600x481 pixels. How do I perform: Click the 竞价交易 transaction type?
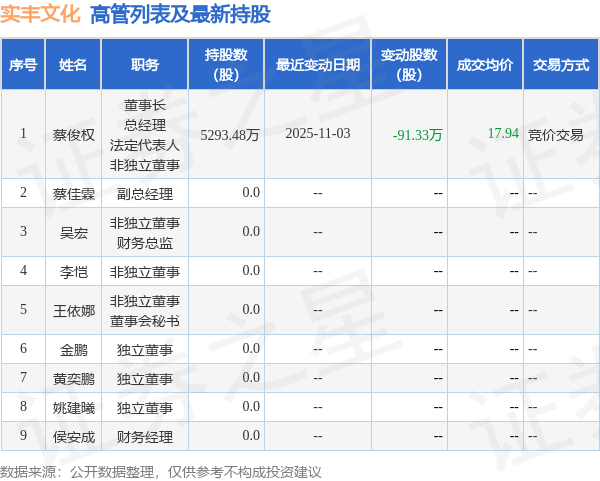556,135
